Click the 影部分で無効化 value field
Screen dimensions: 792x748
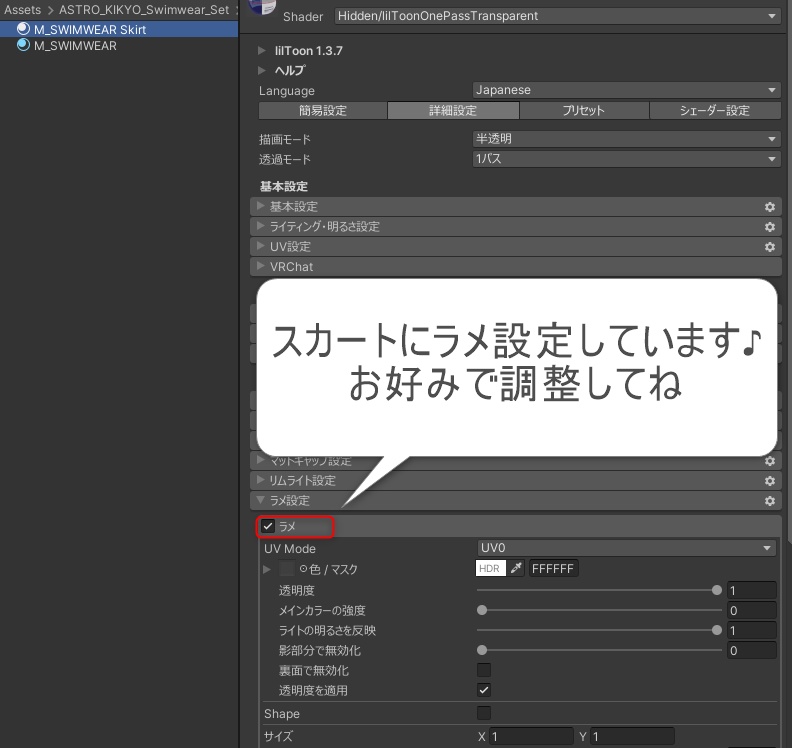(x=752, y=650)
